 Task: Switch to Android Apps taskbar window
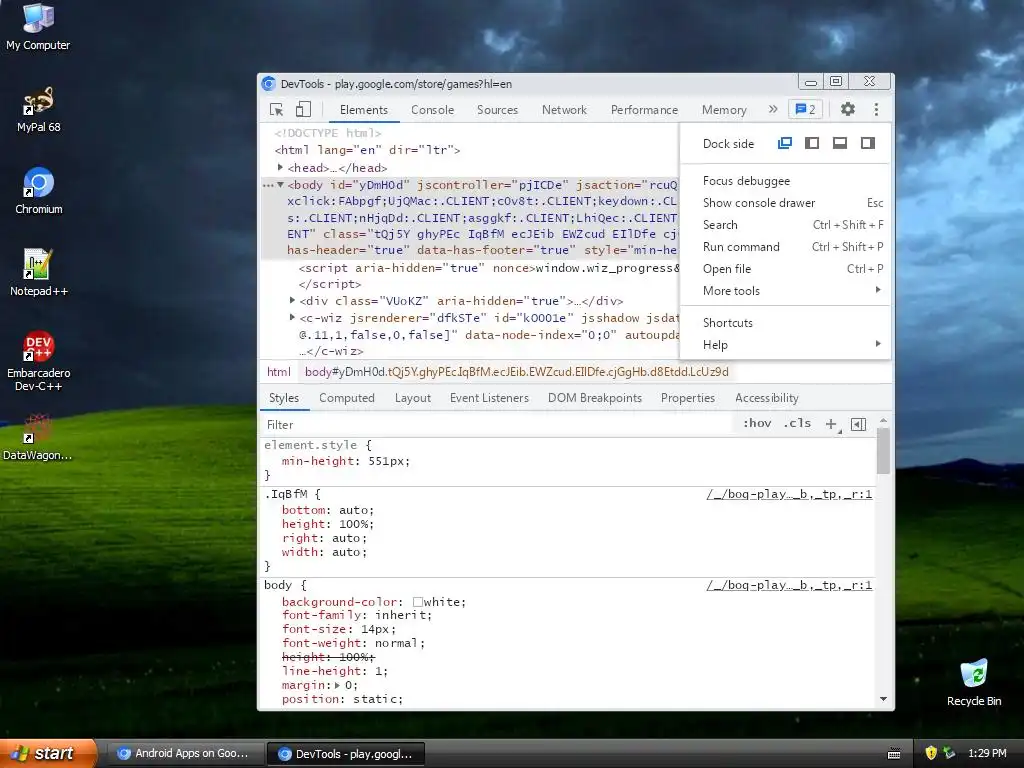coord(185,754)
